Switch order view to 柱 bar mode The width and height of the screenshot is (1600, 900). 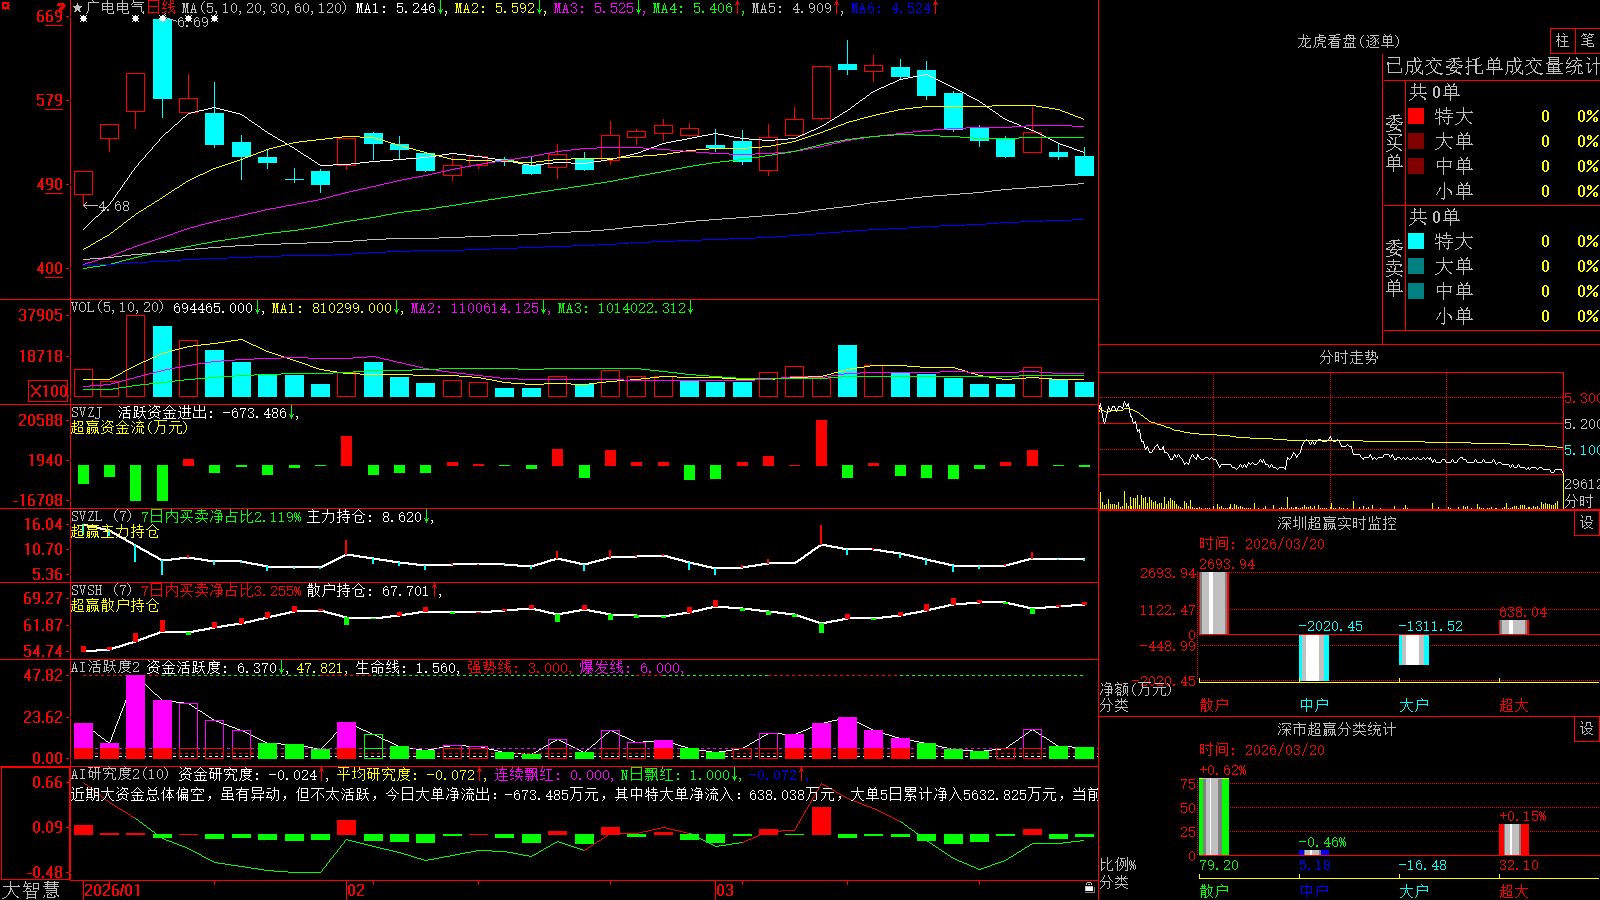click(x=1562, y=40)
